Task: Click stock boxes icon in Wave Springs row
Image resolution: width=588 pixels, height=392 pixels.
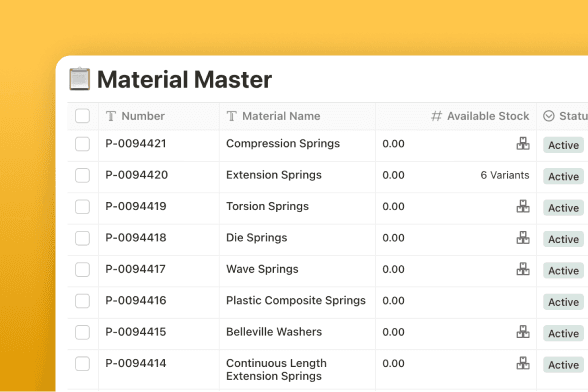Action: [x=523, y=269]
